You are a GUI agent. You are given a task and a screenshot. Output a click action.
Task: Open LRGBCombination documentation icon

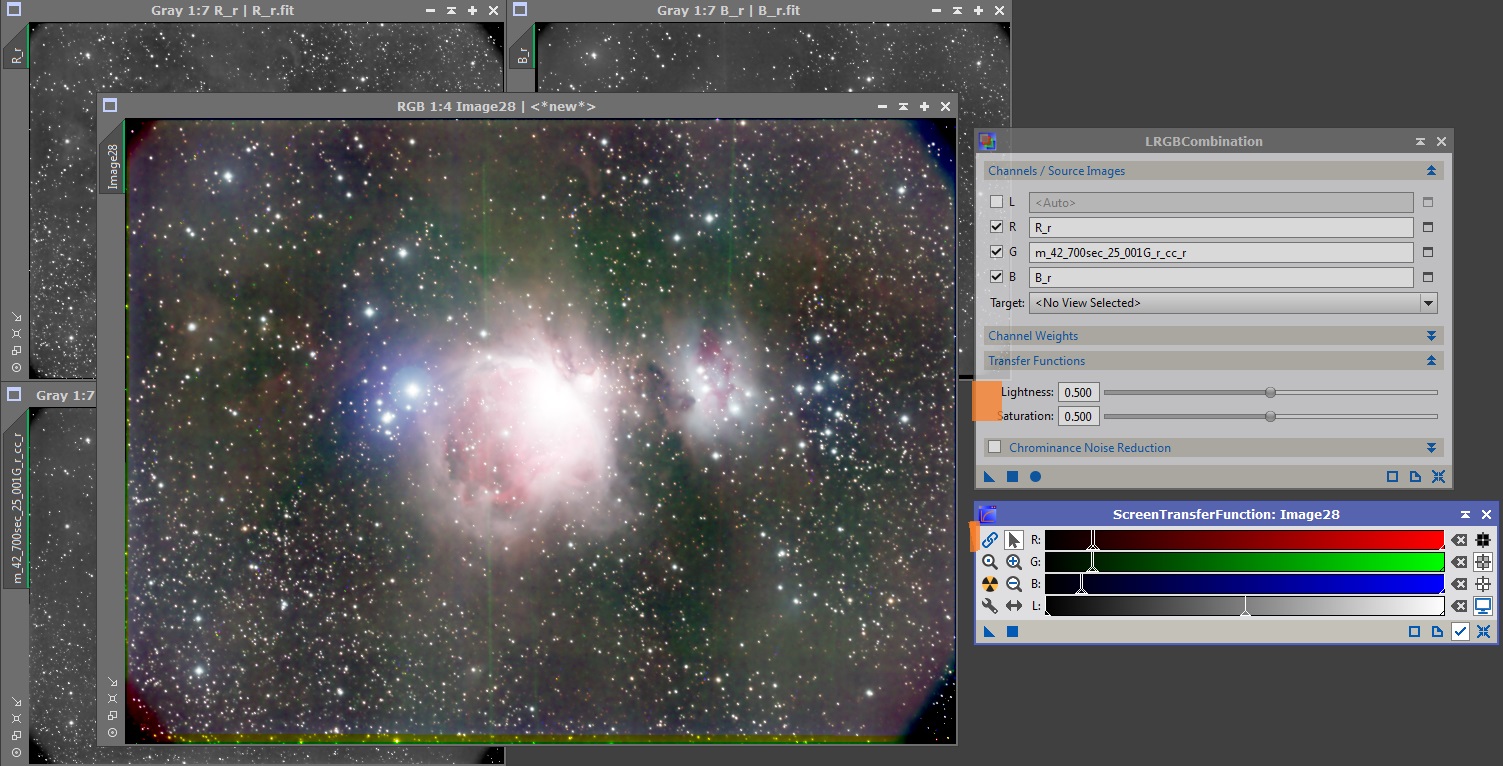tap(1415, 477)
